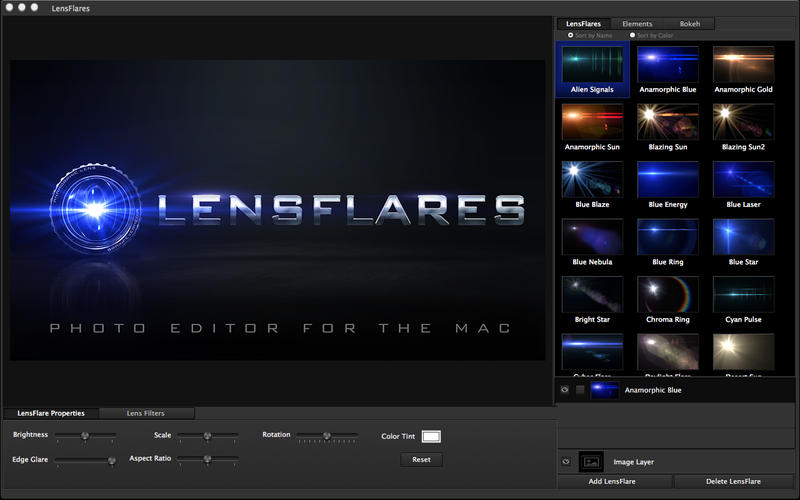Tick the checkbox beside Anamorphic Blue layer

coord(580,390)
